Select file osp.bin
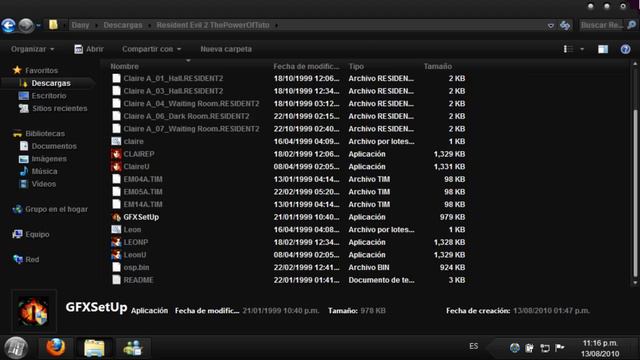 (x=136, y=267)
